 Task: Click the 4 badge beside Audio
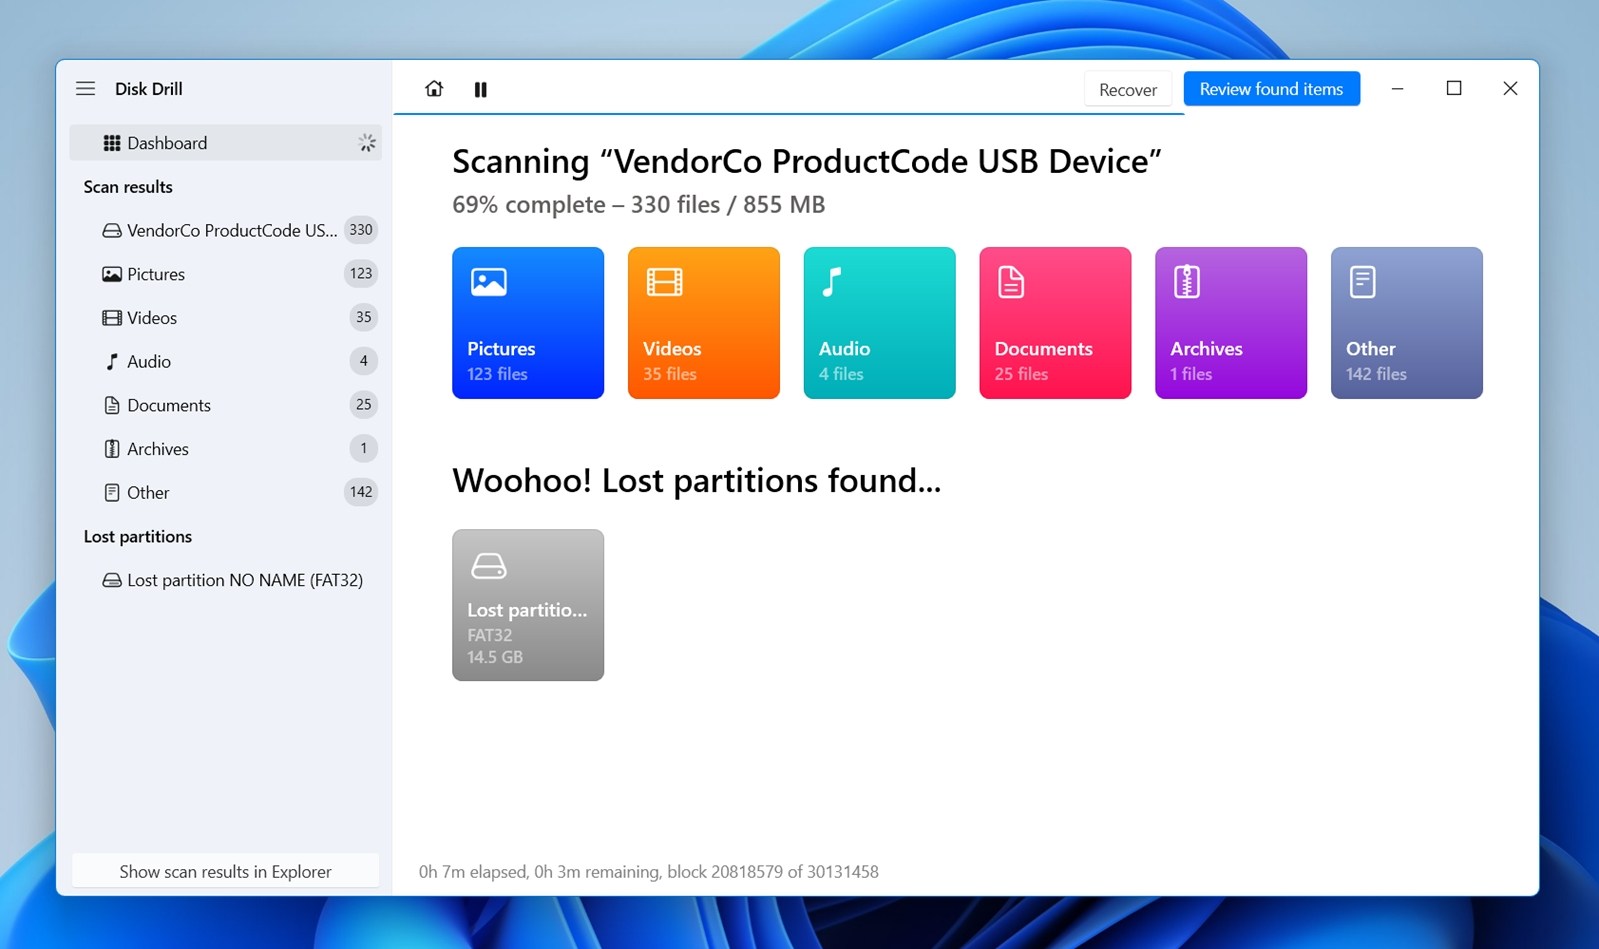364,361
